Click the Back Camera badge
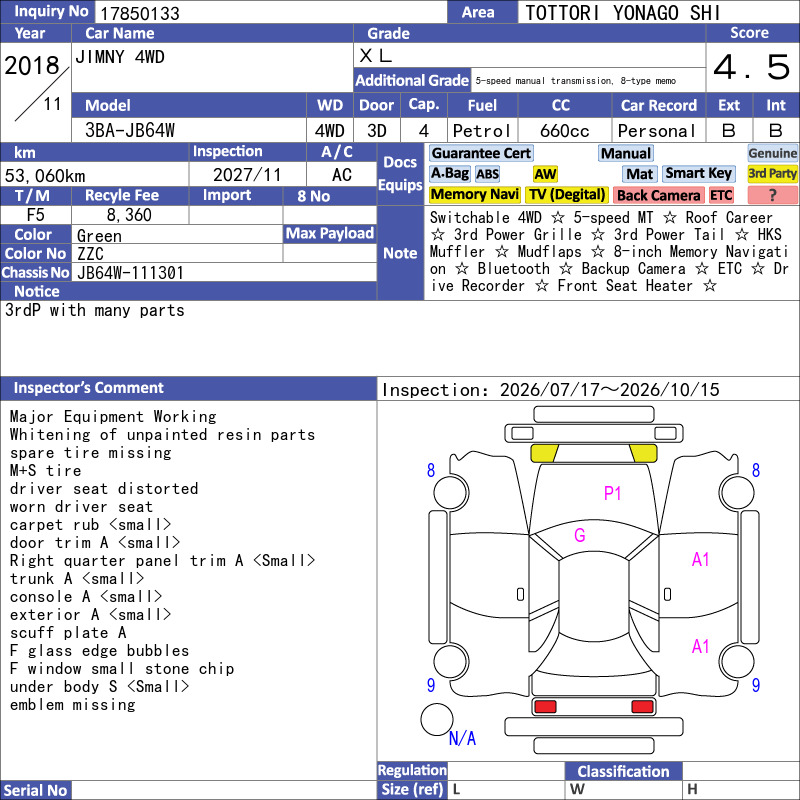The height and width of the screenshot is (800, 800). [658, 195]
